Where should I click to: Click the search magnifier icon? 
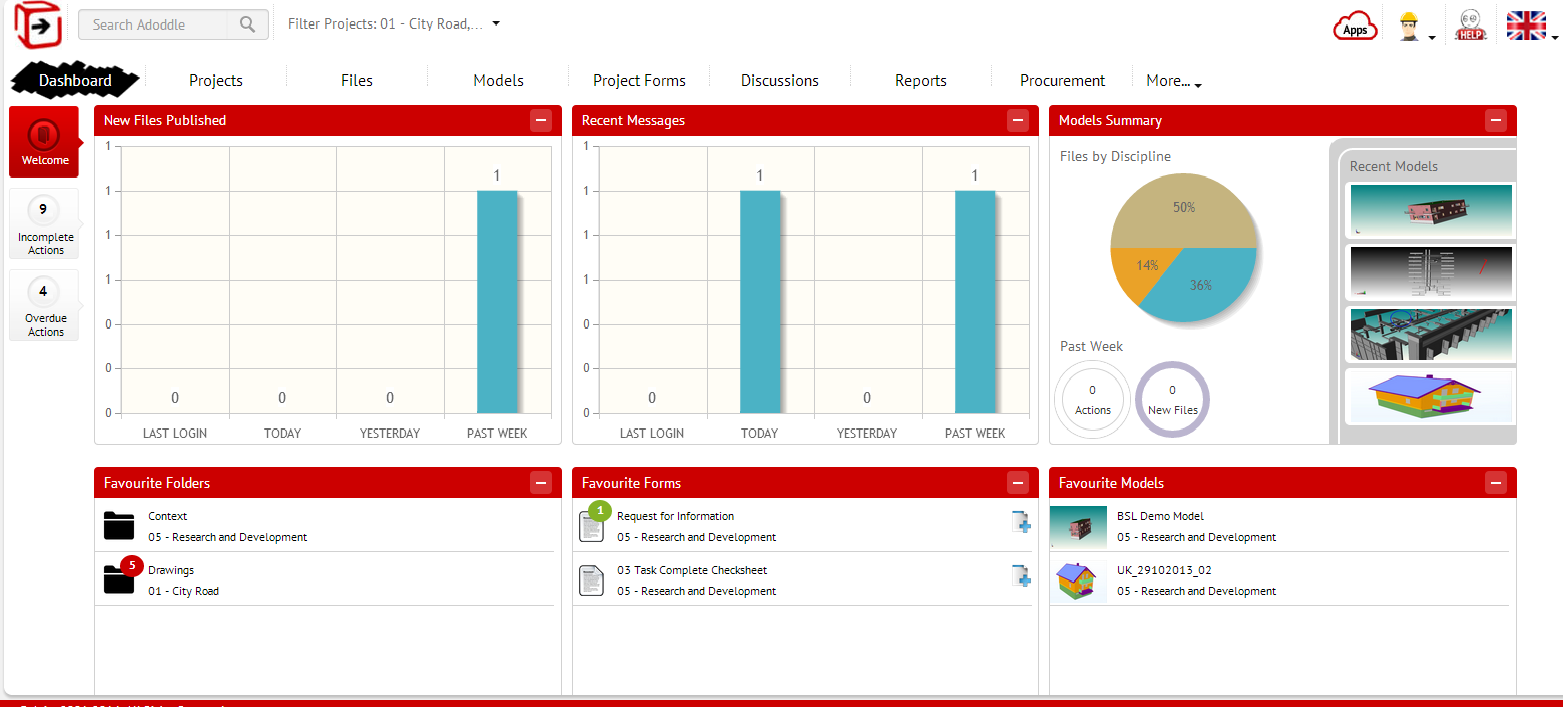tap(248, 25)
